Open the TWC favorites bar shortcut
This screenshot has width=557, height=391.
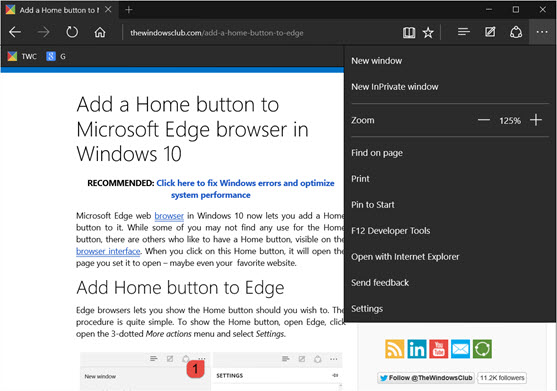coord(22,56)
